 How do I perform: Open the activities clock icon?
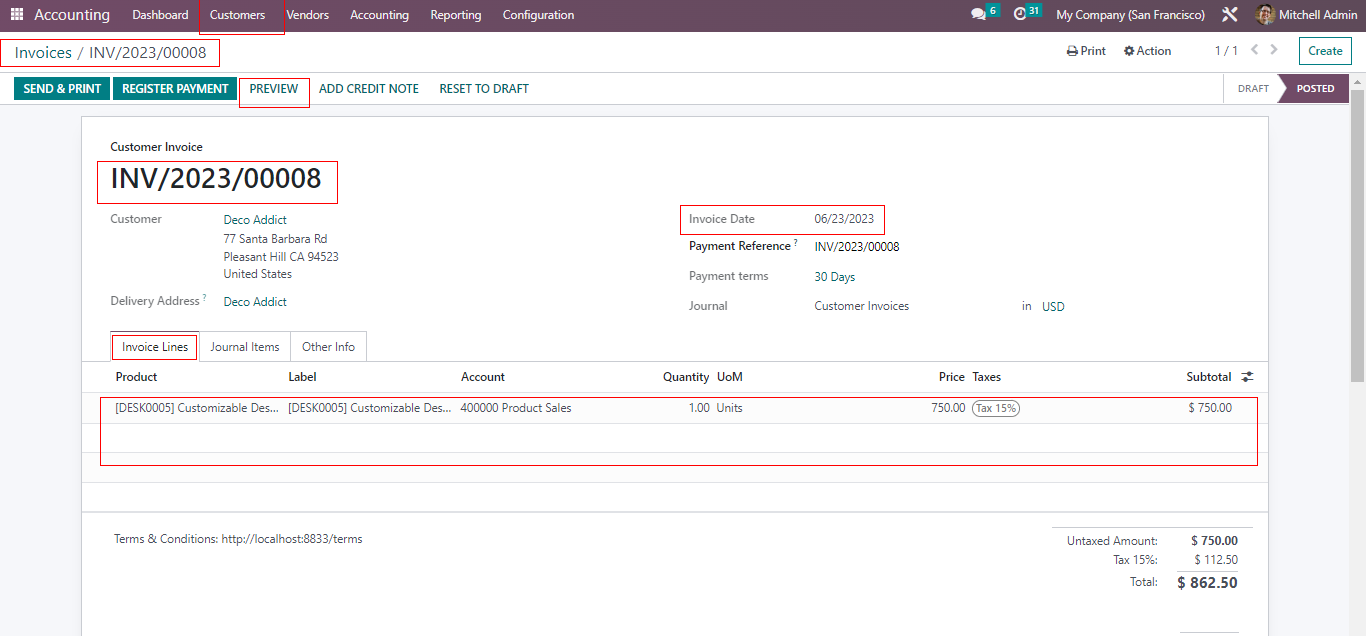[1020, 15]
